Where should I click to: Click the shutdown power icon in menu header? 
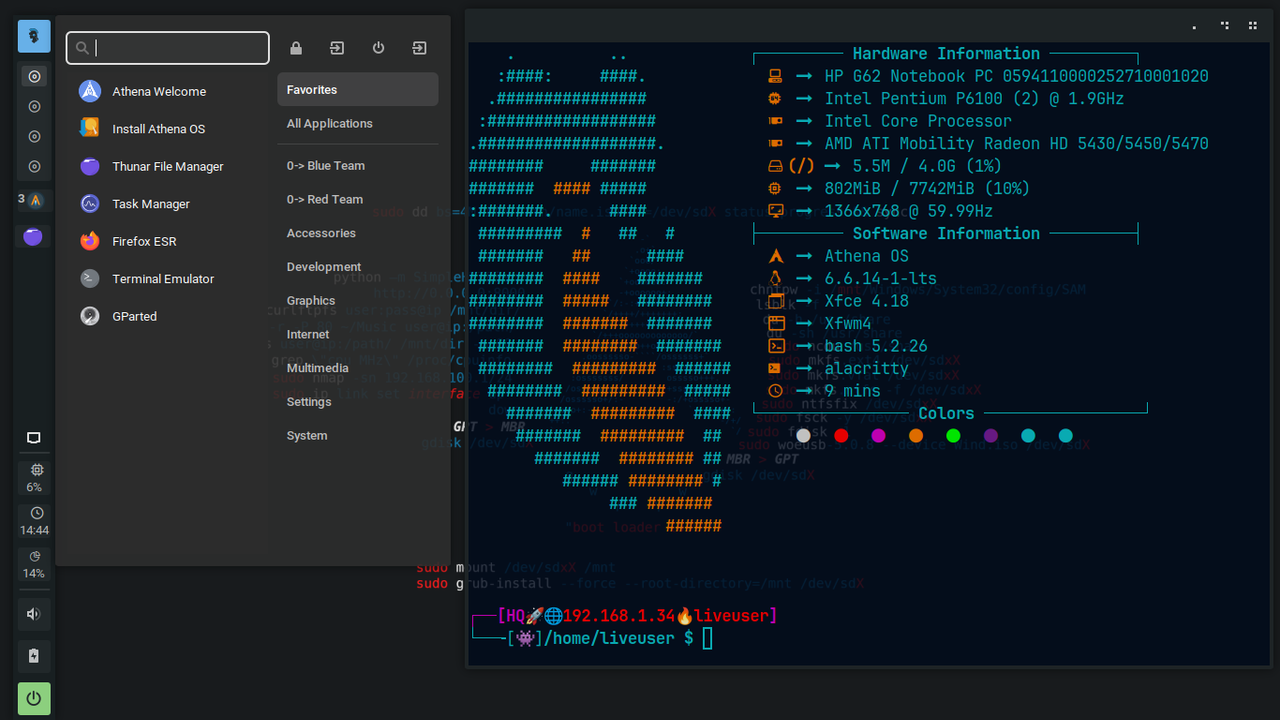click(x=378, y=48)
